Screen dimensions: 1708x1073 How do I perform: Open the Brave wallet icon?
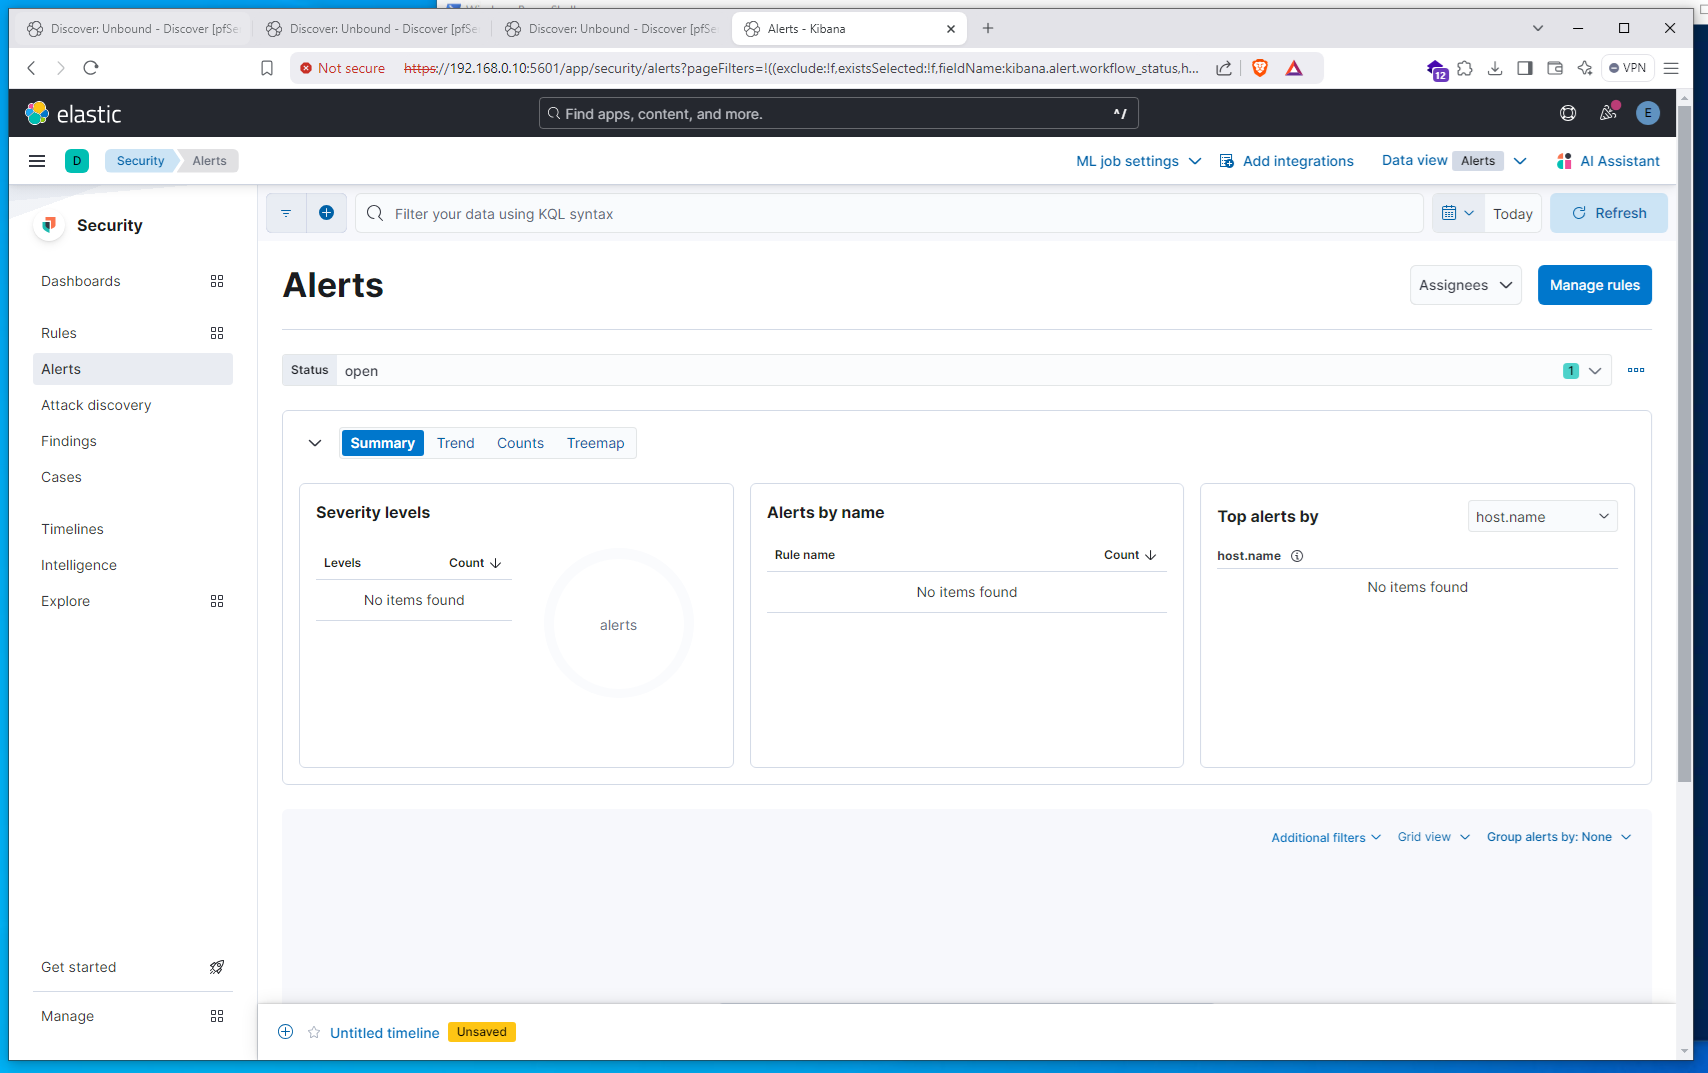coord(1555,68)
